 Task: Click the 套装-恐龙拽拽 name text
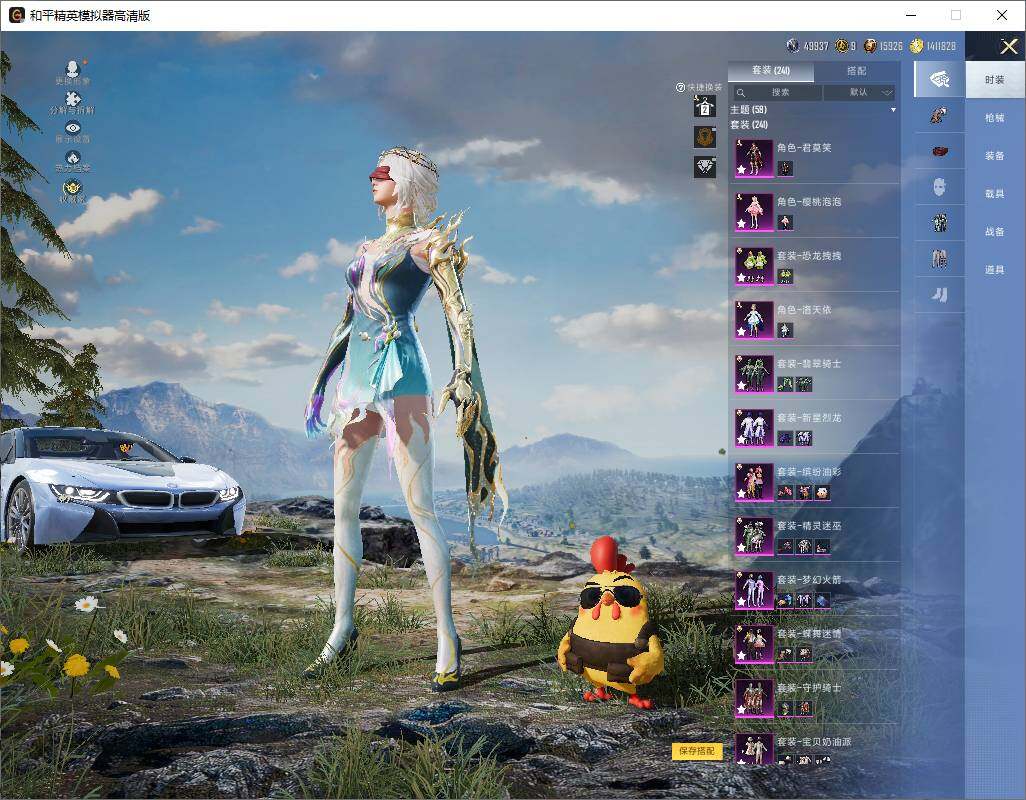(809, 256)
